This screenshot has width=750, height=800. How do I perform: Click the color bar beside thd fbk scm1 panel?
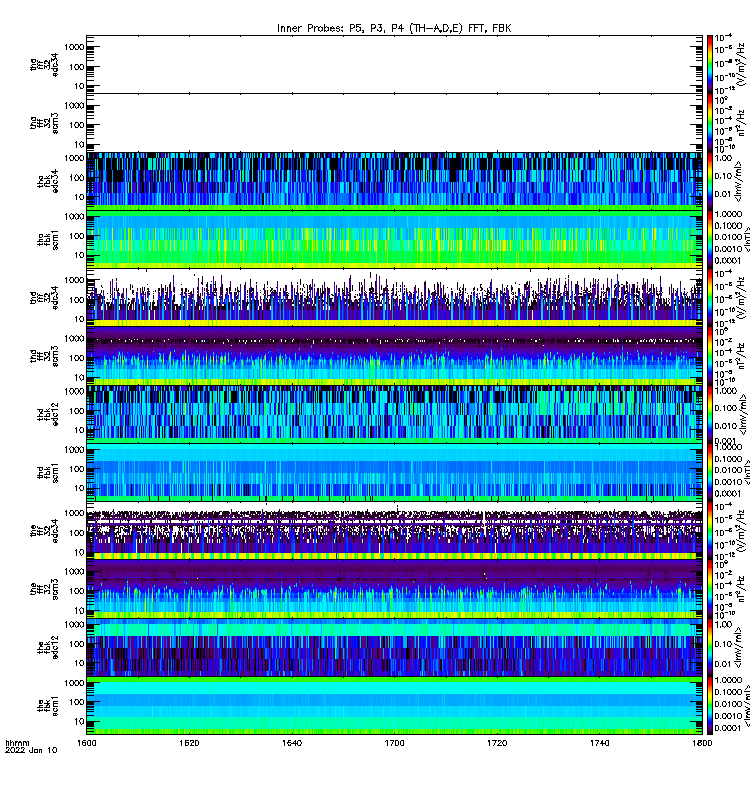pos(710,473)
